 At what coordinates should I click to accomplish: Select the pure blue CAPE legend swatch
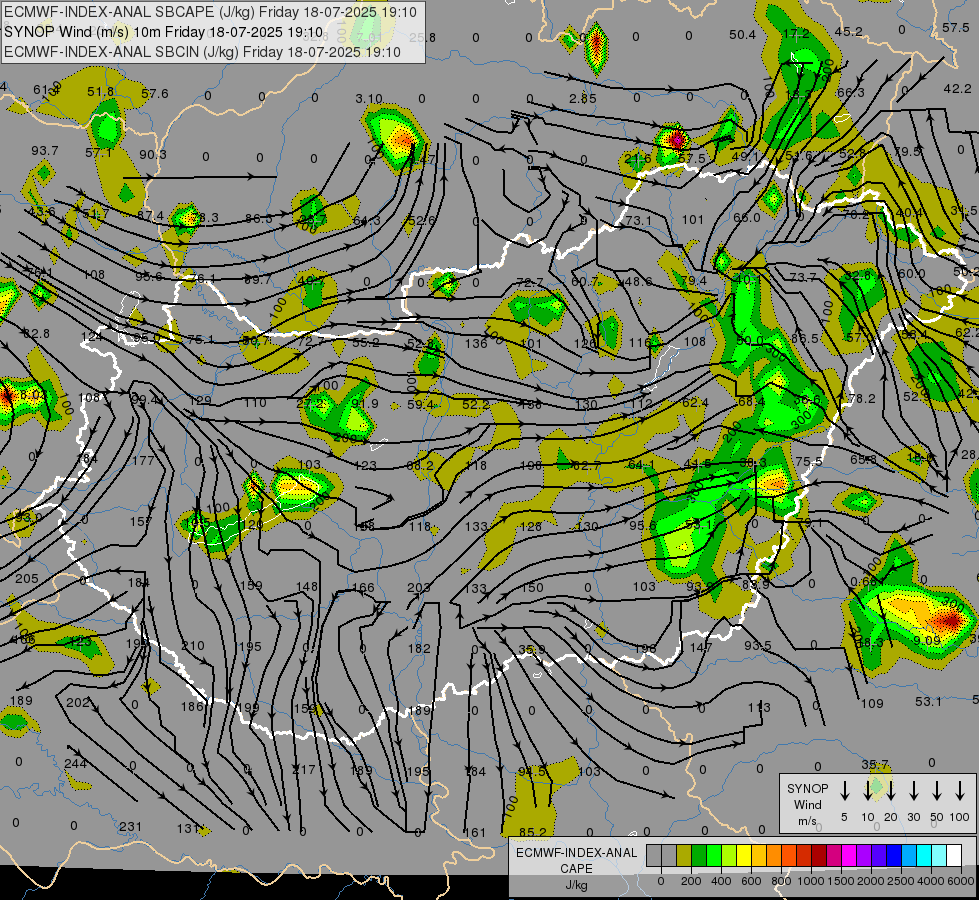click(x=893, y=856)
